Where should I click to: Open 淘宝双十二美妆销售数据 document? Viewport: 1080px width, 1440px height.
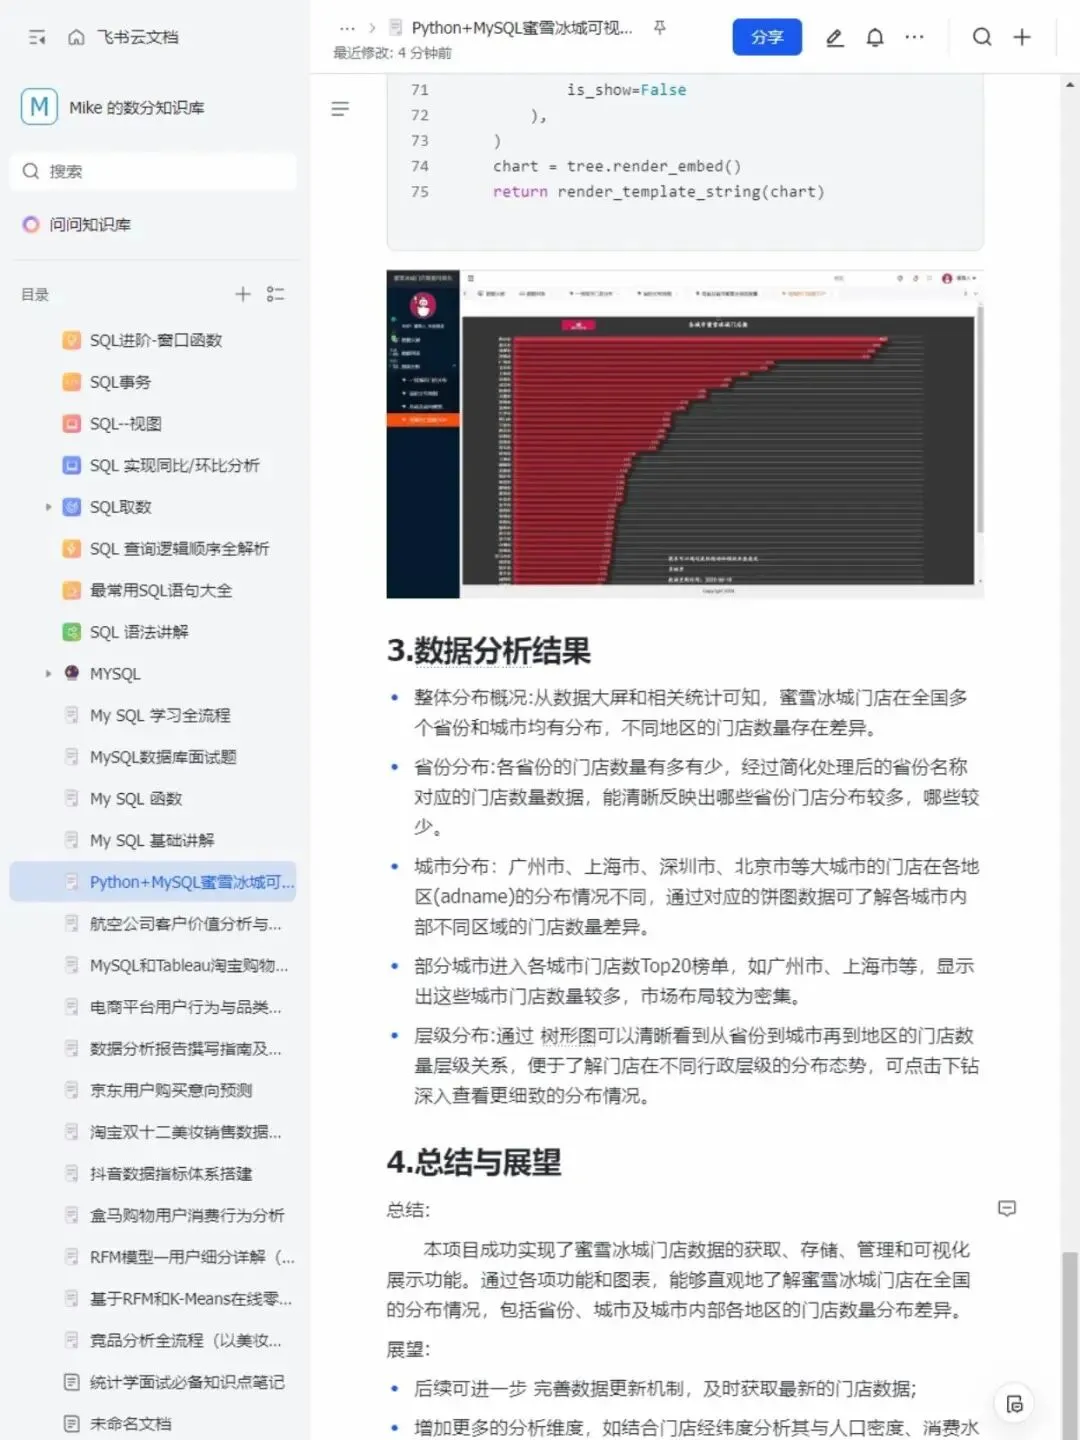(186, 1132)
